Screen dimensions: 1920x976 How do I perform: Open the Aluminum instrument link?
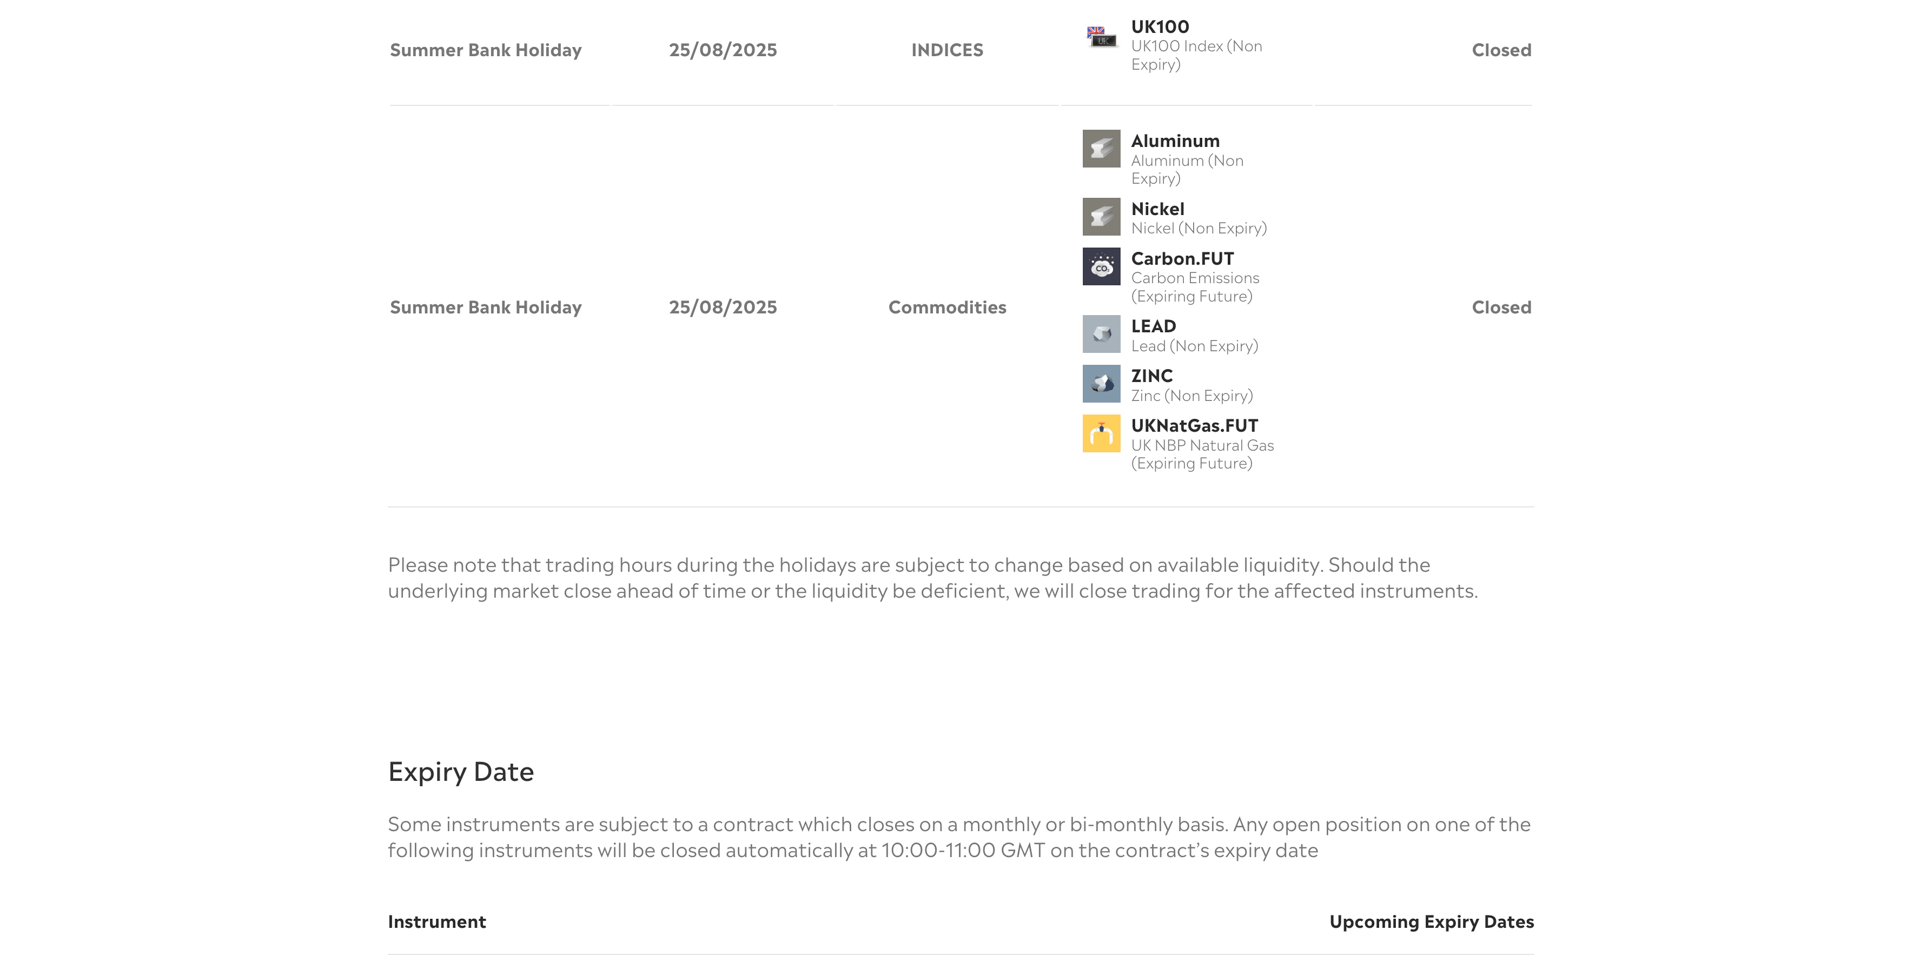coord(1175,141)
